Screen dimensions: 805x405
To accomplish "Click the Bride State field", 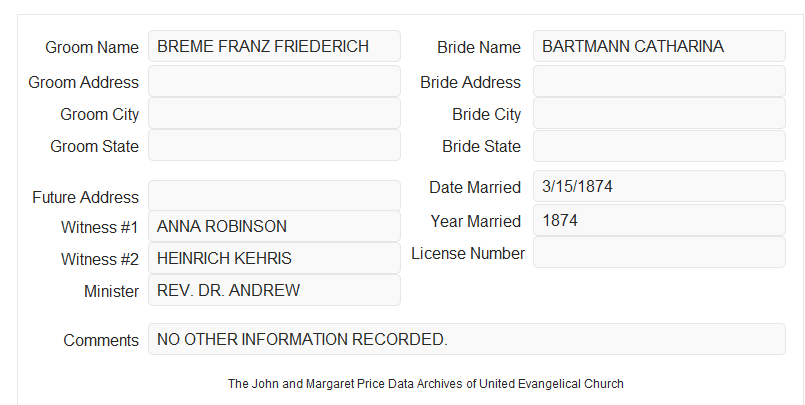I will (x=659, y=146).
